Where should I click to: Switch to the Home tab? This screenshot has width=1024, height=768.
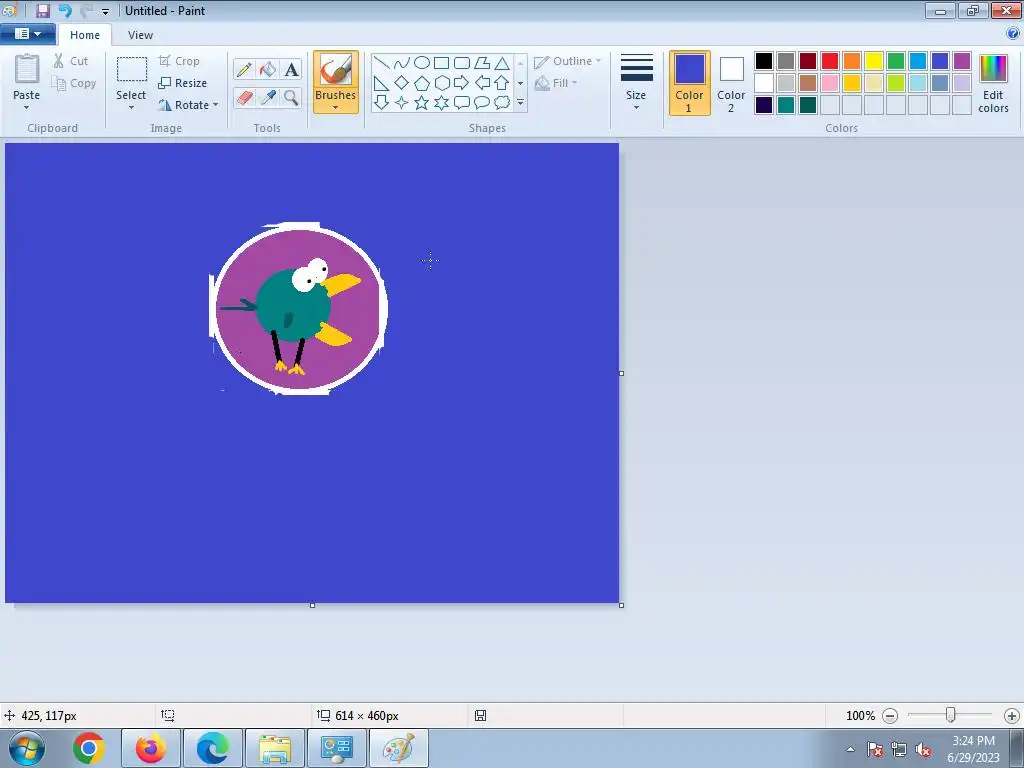point(85,35)
